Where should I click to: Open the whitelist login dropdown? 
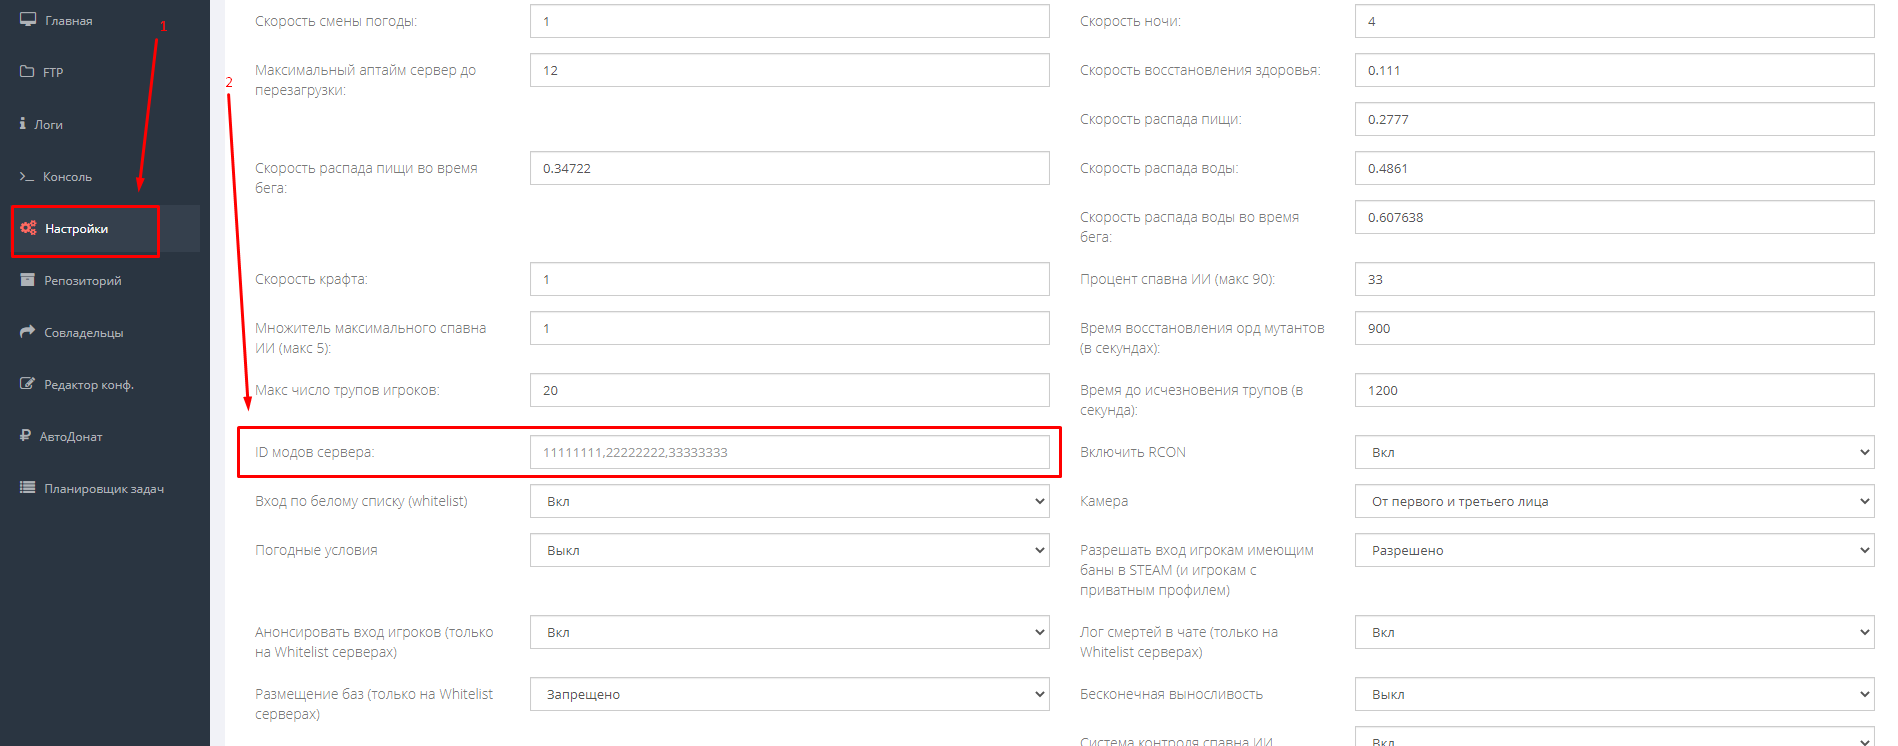[789, 502]
